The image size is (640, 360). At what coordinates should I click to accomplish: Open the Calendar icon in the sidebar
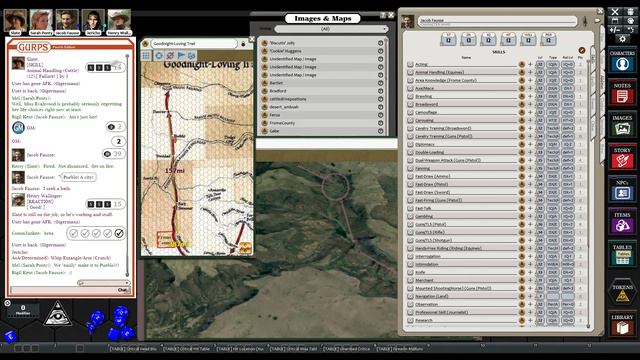coord(615,21)
